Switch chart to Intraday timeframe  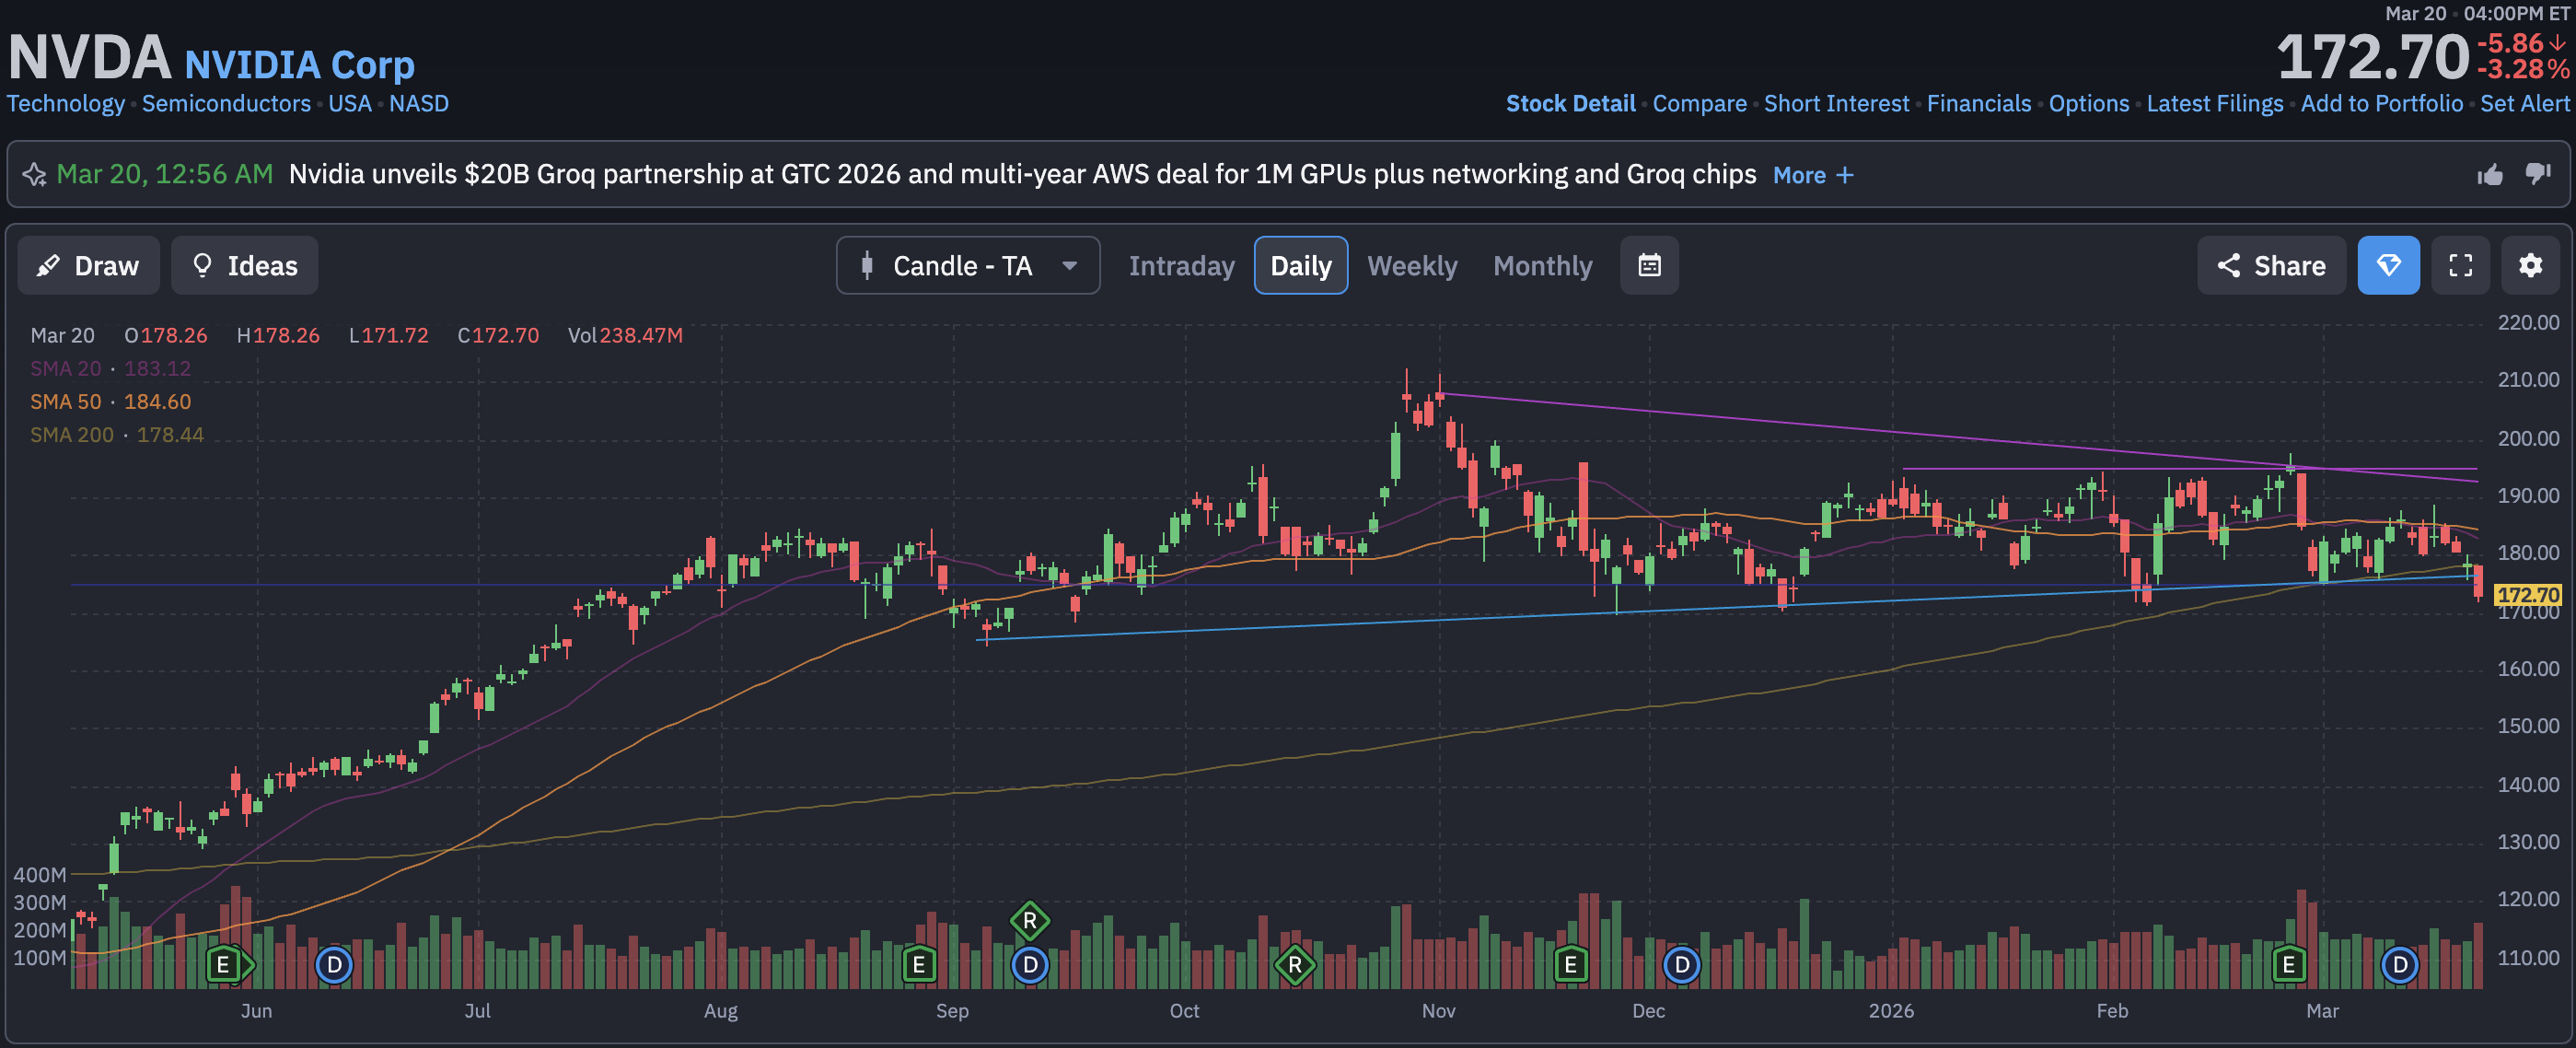click(1181, 266)
